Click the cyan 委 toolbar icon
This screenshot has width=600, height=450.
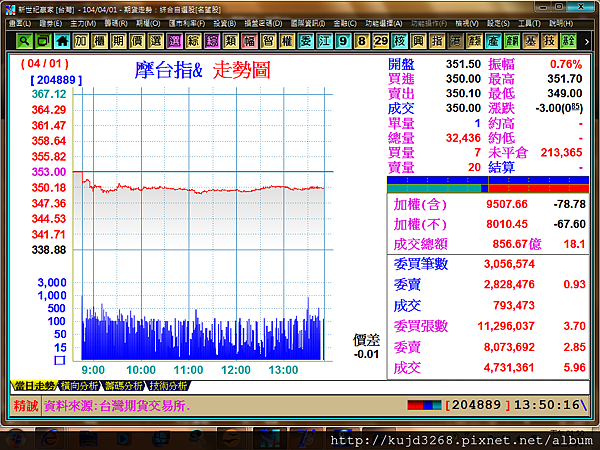(306, 41)
